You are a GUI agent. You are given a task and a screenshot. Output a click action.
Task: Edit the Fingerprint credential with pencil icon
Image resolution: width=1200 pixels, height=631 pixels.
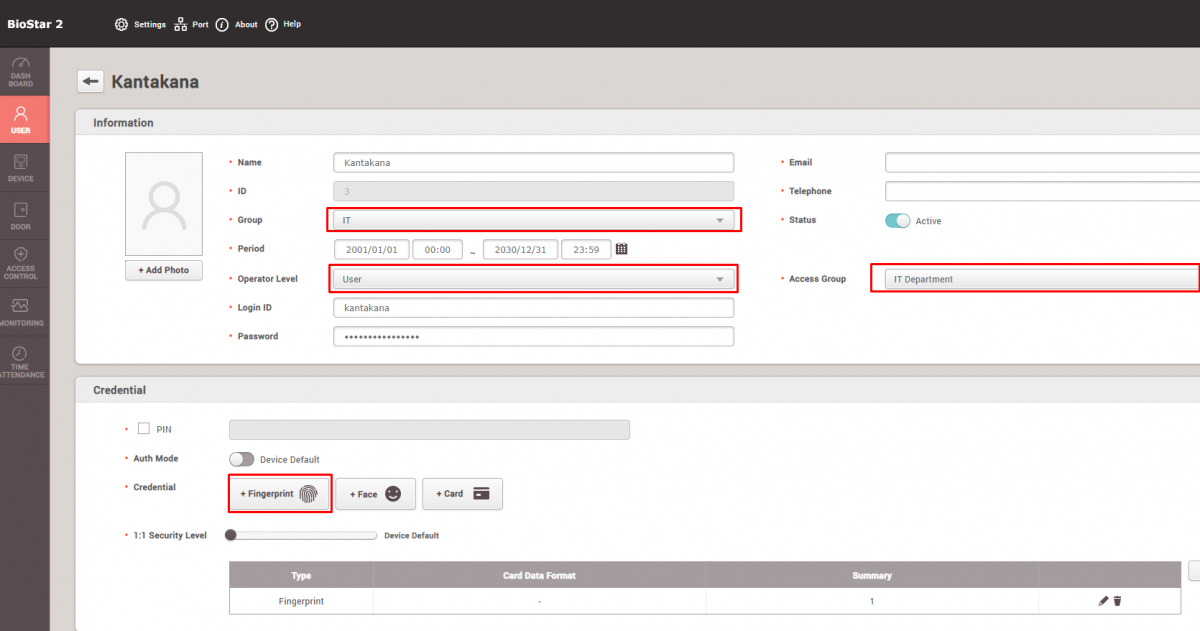1103,601
